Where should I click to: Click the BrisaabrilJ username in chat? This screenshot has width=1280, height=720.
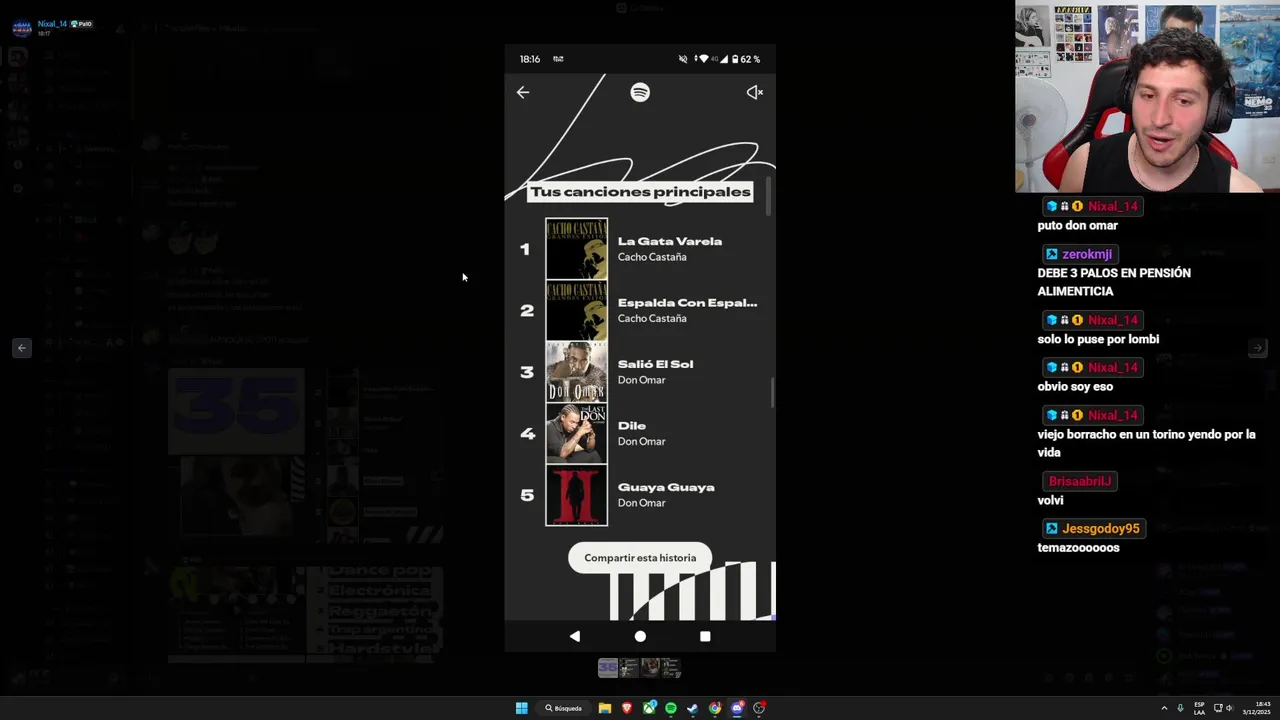tap(1080, 481)
